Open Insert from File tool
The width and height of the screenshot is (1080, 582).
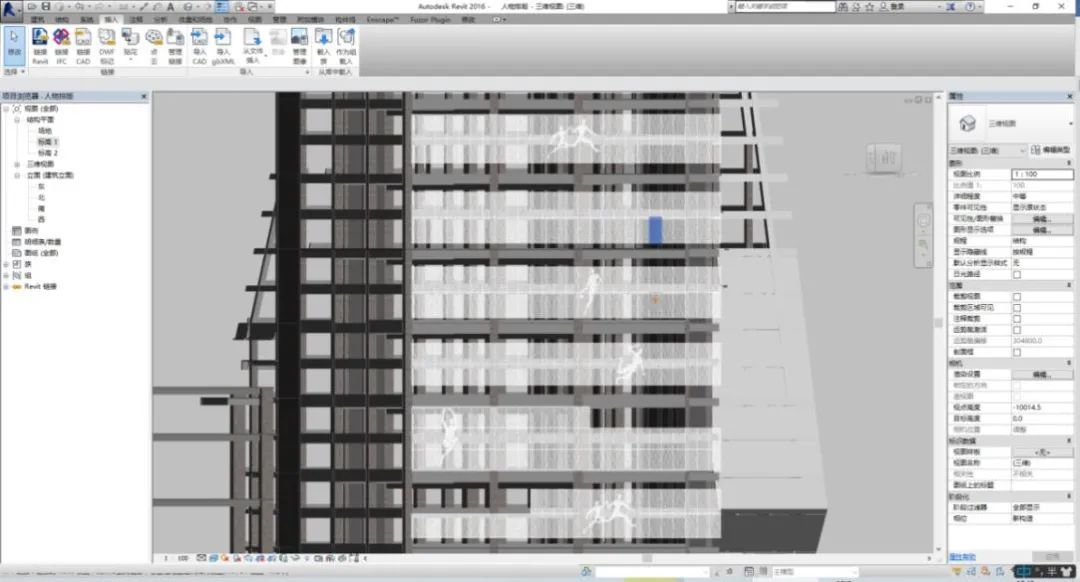click(x=252, y=45)
